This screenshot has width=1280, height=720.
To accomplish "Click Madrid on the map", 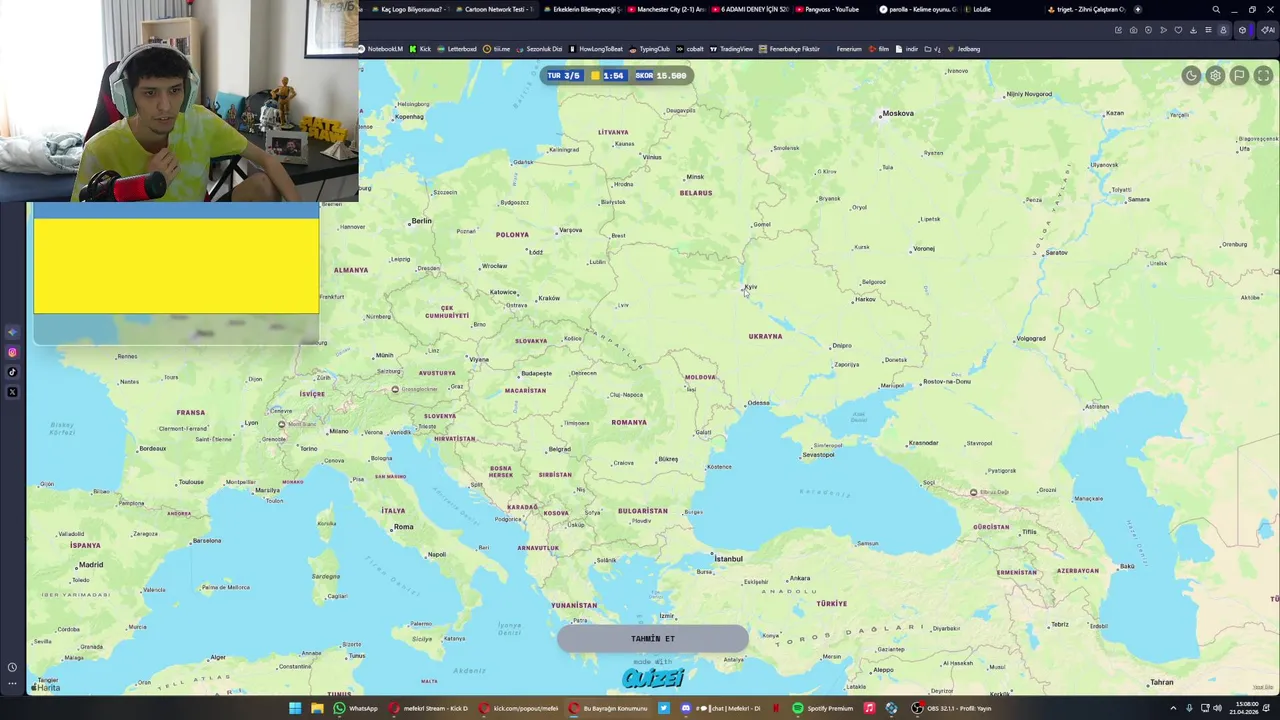I will point(90,564).
